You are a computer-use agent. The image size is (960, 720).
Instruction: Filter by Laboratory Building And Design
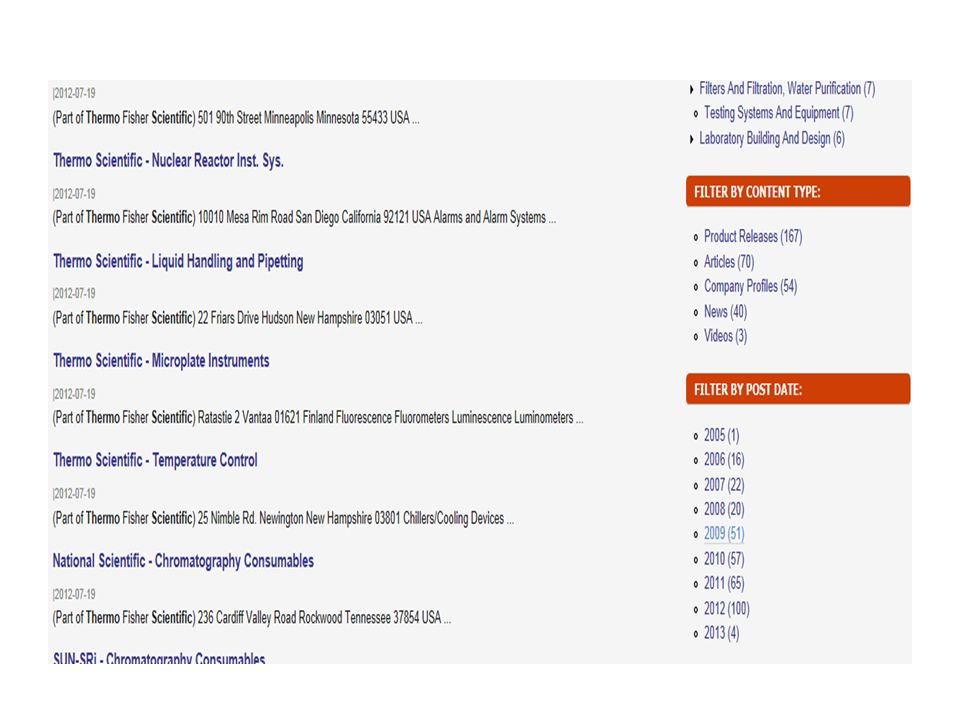pyautogui.click(x=771, y=138)
